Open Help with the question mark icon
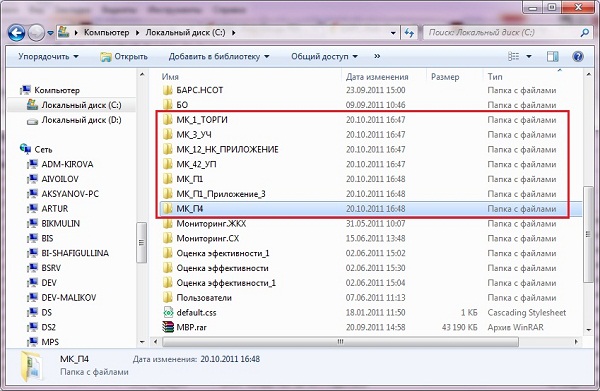This screenshot has width=600, height=391. (x=578, y=57)
